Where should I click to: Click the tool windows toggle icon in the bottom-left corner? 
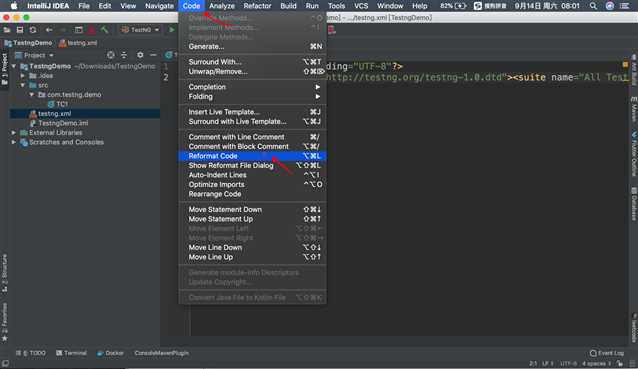pos(5,363)
